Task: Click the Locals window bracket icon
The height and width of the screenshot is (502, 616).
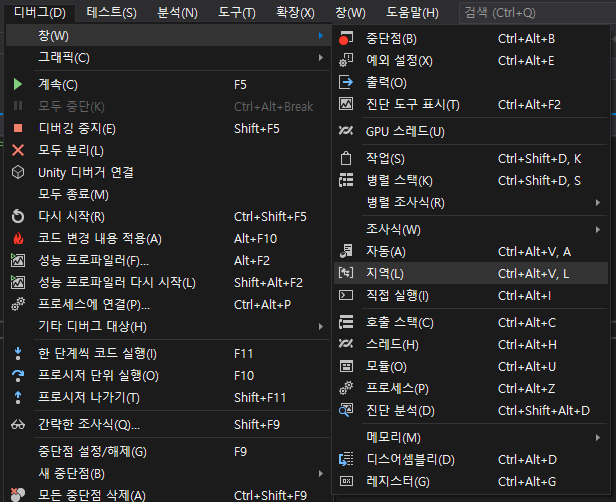Action: point(346,273)
